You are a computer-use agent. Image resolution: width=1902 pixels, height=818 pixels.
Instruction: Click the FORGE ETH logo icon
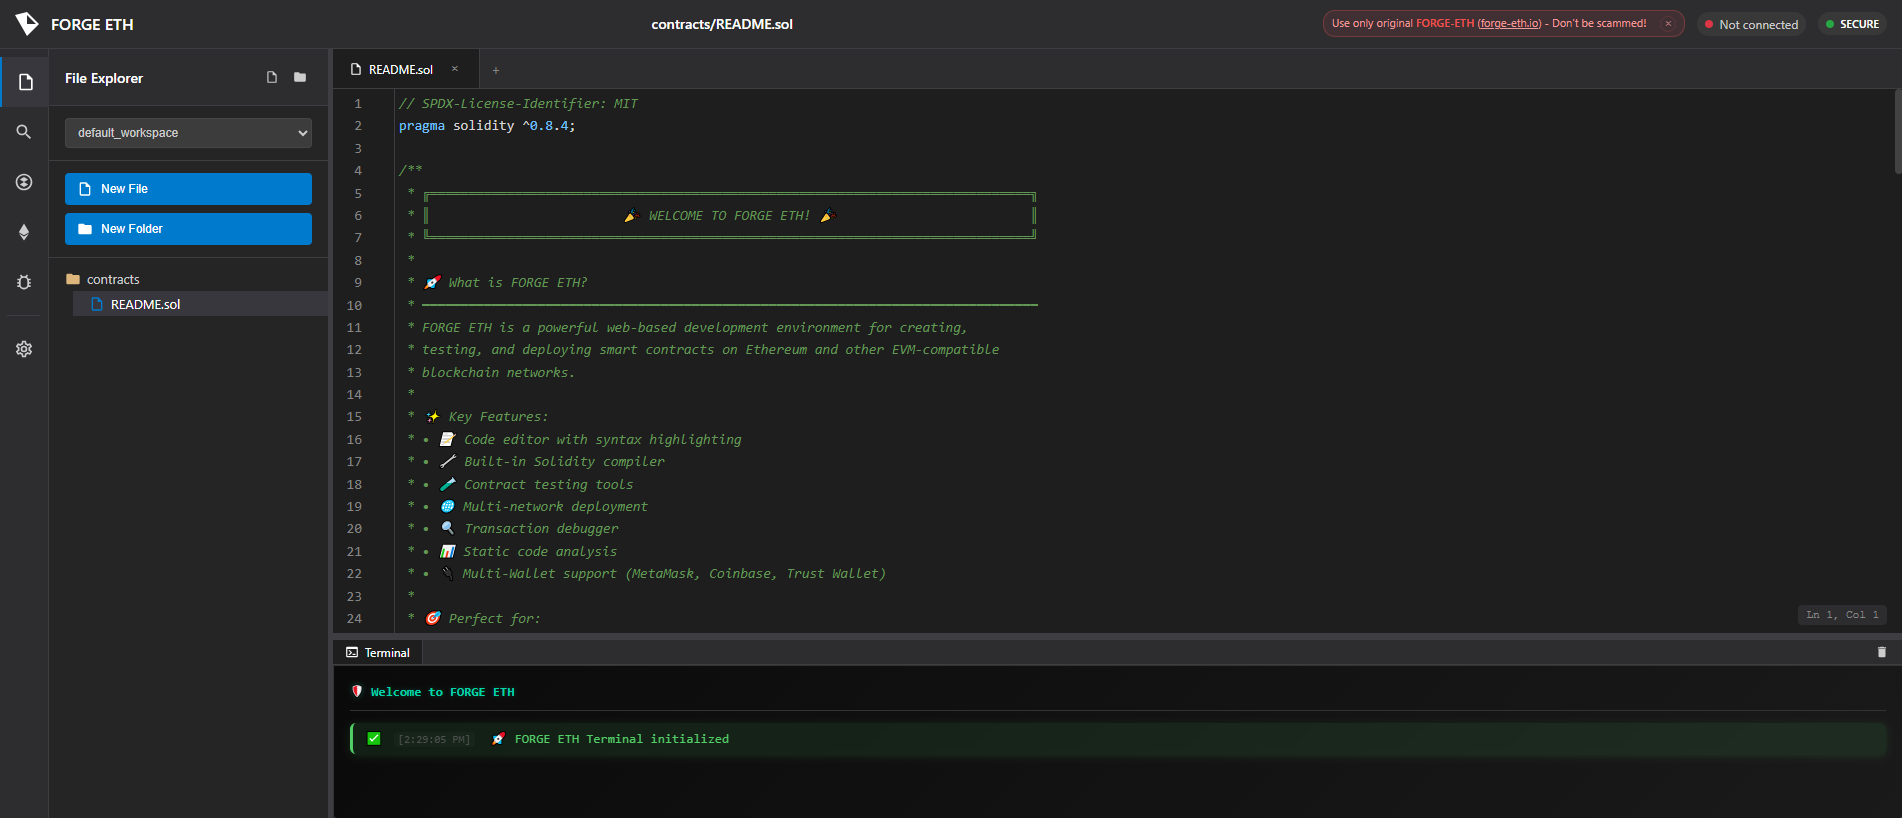pyautogui.click(x=27, y=24)
